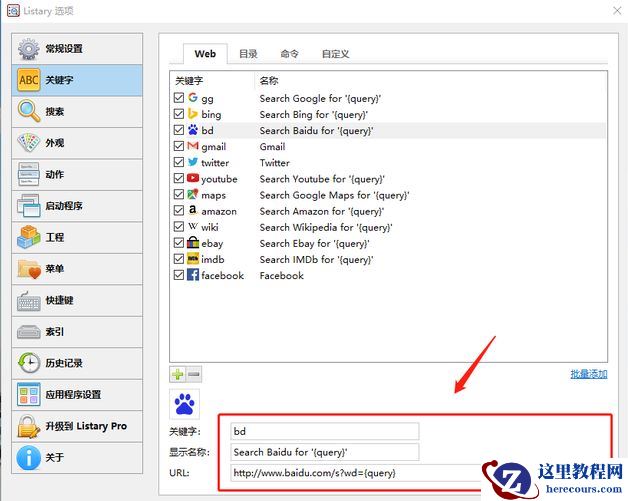
Task: Click the 批量添加 link
Action: [x=589, y=374]
